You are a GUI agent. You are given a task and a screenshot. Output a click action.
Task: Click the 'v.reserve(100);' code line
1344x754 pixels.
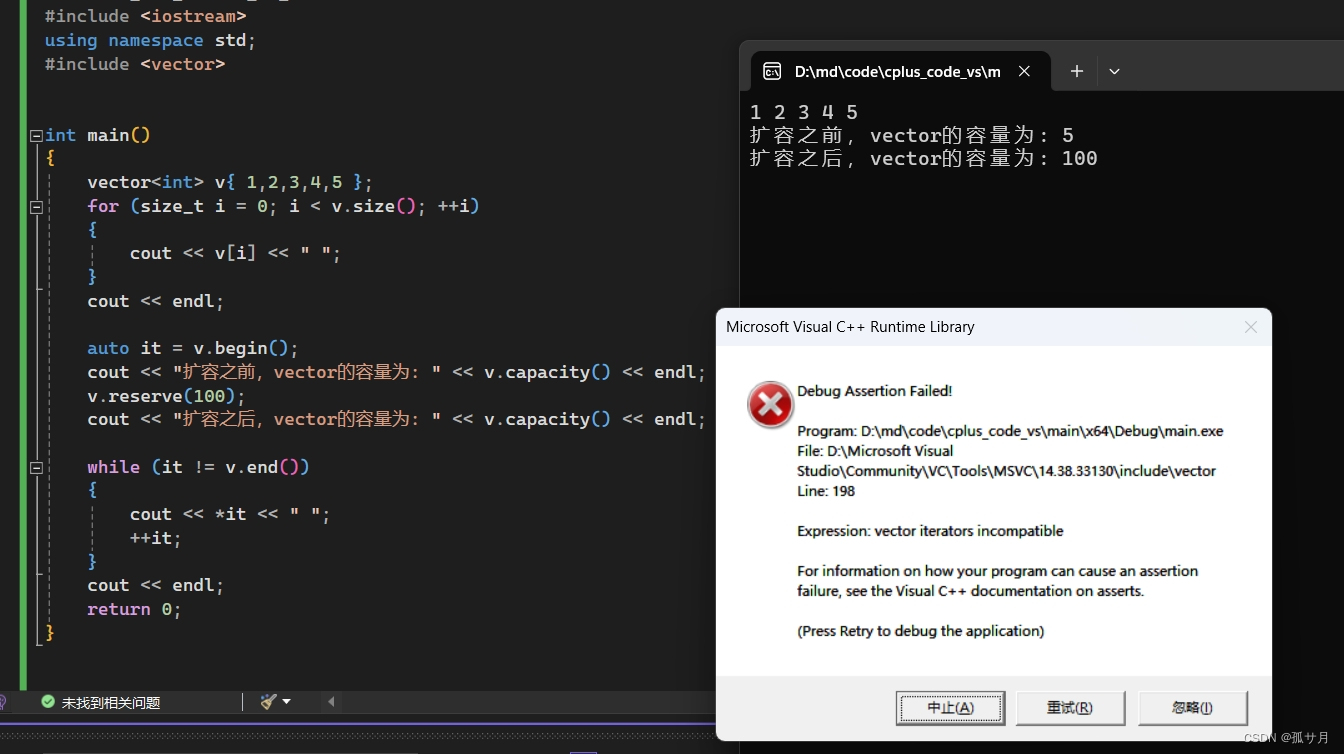pyautogui.click(x=166, y=396)
